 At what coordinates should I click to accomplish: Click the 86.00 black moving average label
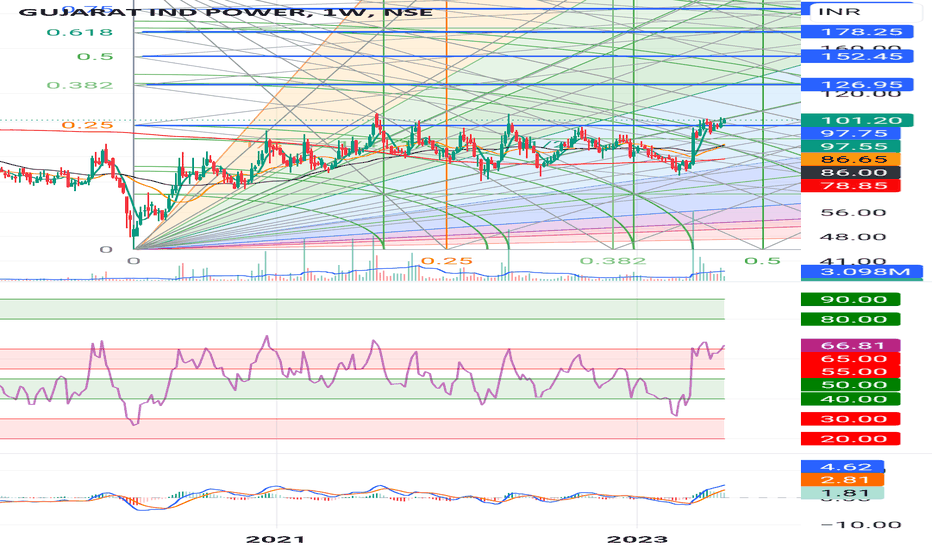[x=851, y=172]
